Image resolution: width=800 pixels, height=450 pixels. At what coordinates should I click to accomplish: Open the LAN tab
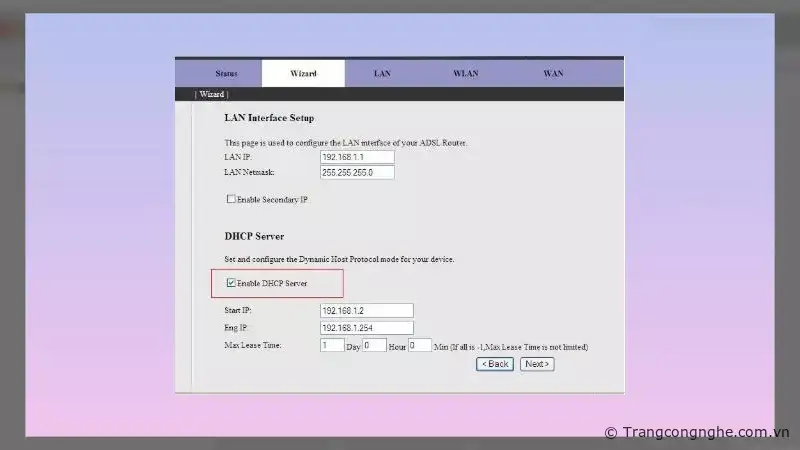[382, 74]
